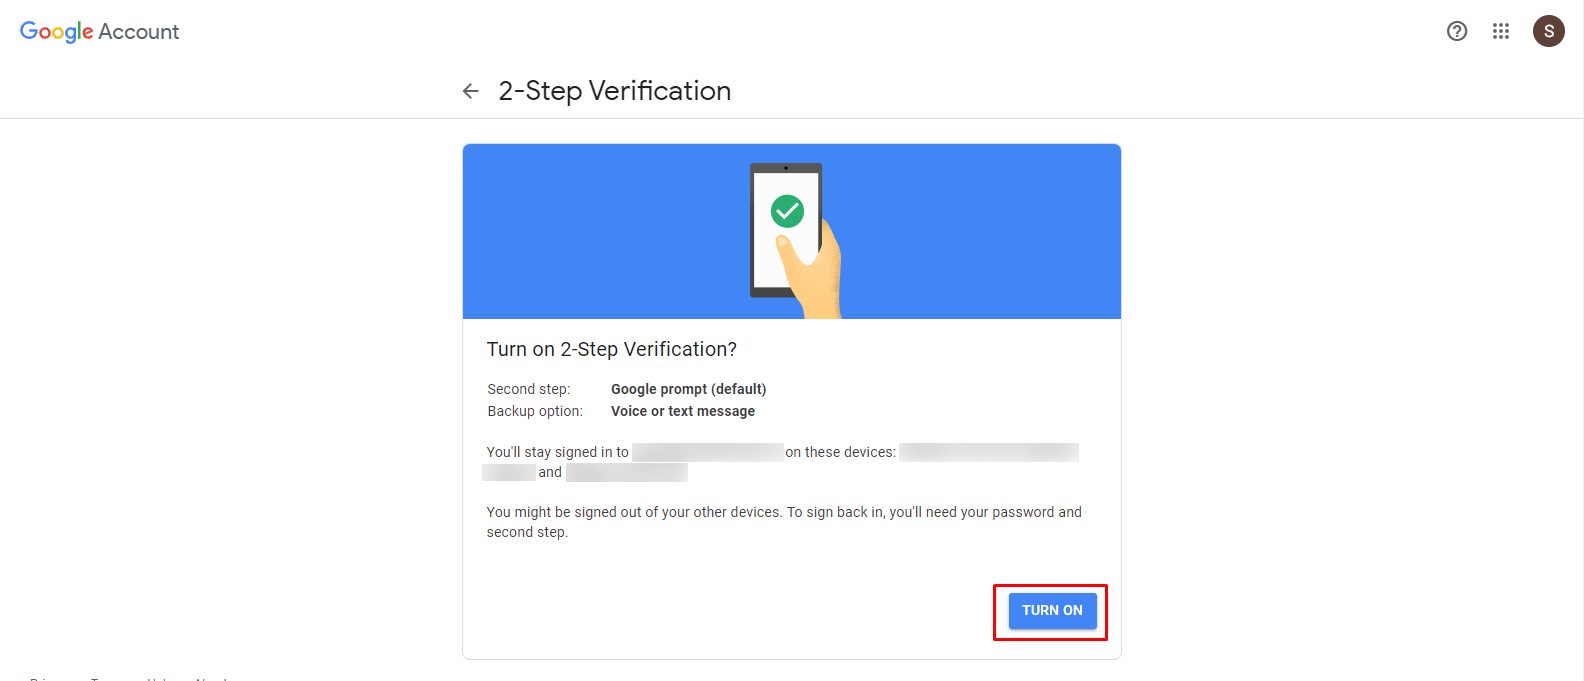Click the blurred device list after these devices

click(989, 452)
